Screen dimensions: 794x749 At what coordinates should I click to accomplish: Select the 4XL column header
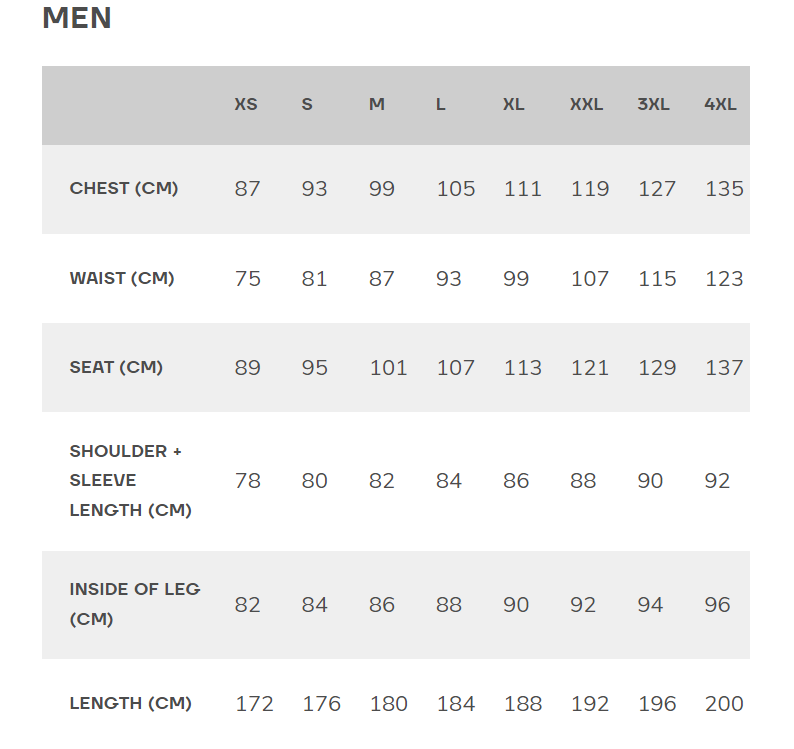pyautogui.click(x=720, y=104)
